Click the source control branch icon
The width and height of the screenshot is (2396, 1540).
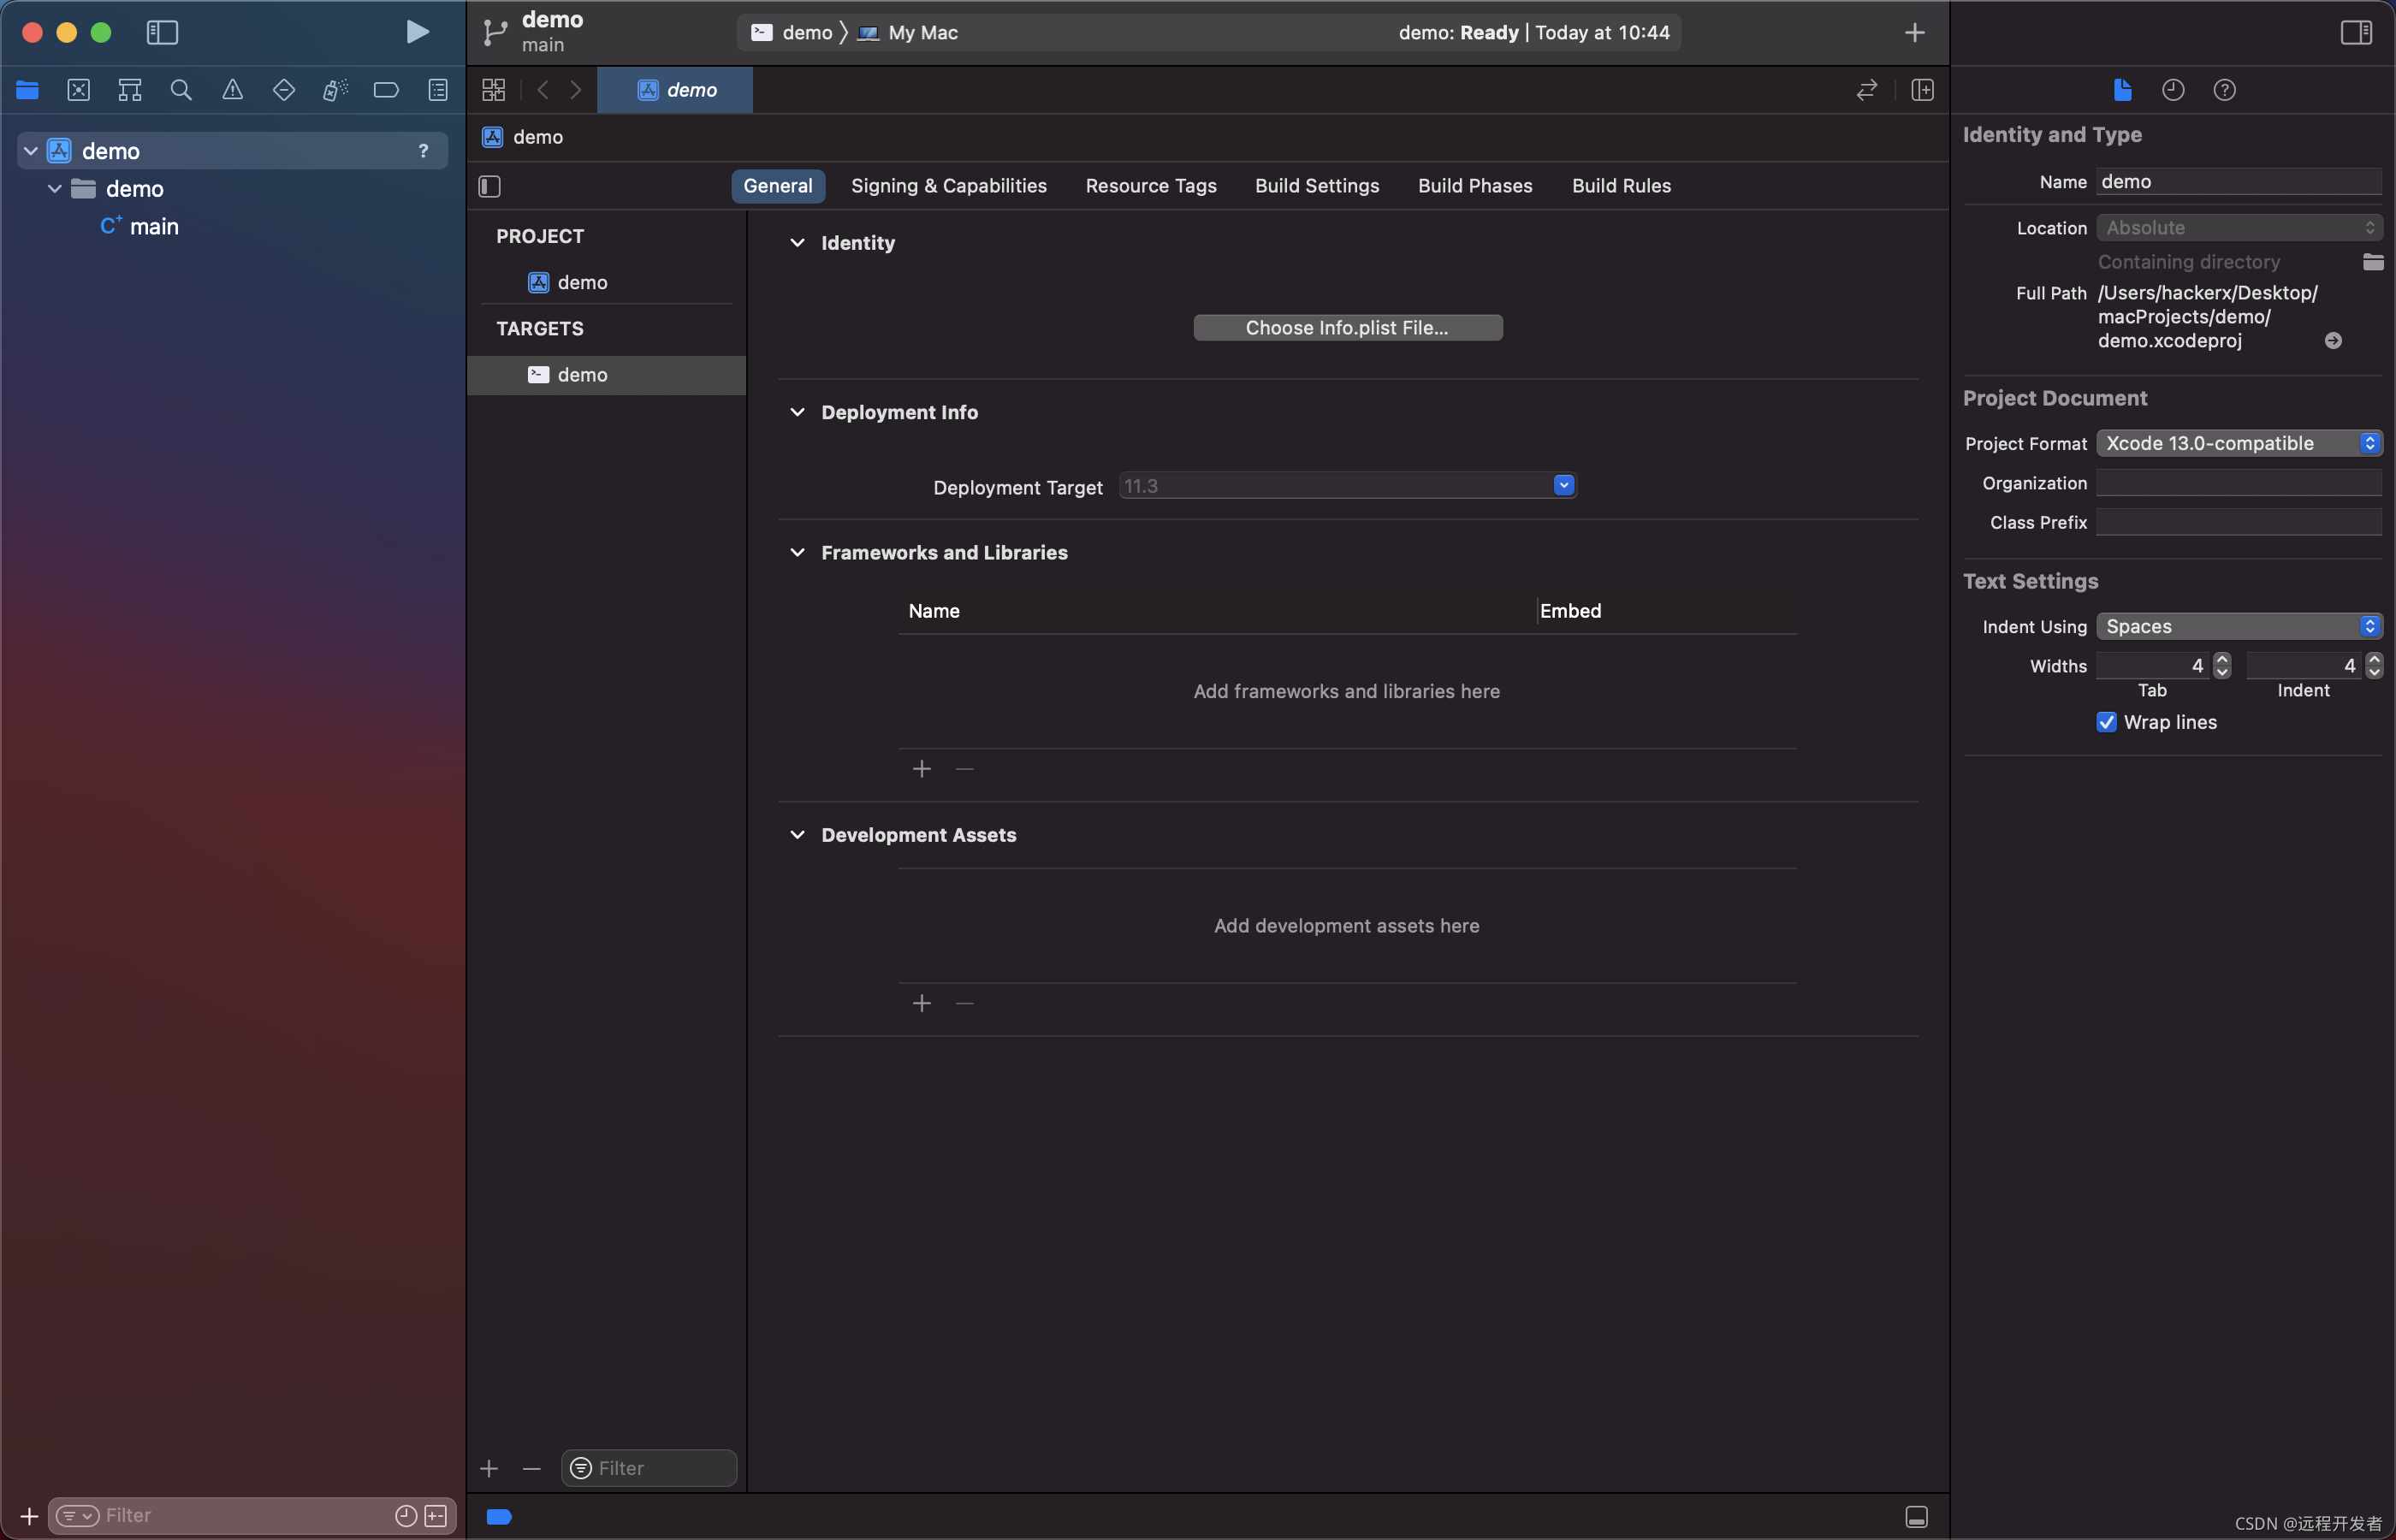(495, 32)
